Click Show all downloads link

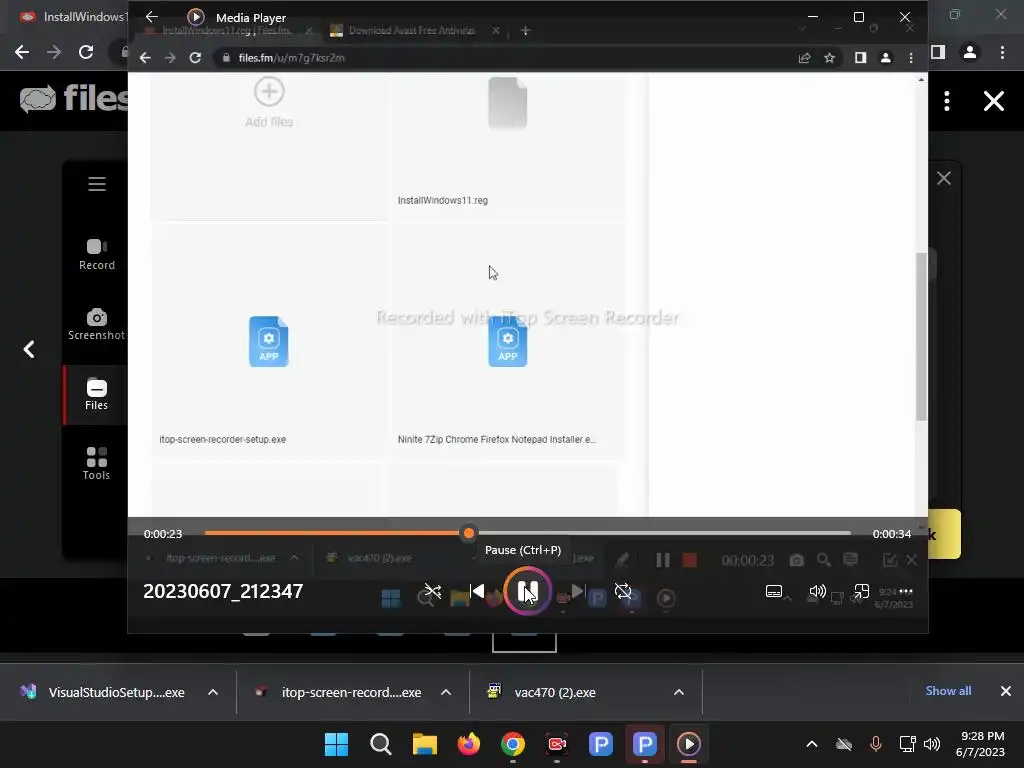[948, 691]
